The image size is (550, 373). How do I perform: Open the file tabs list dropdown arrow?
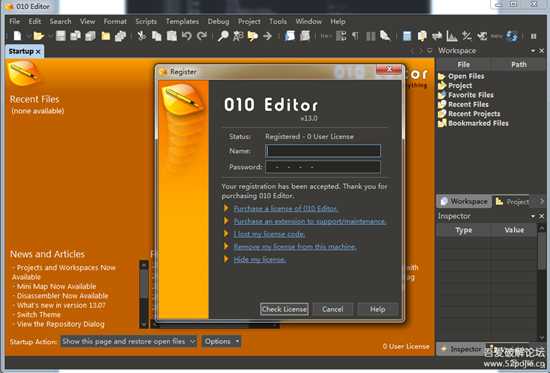click(429, 51)
